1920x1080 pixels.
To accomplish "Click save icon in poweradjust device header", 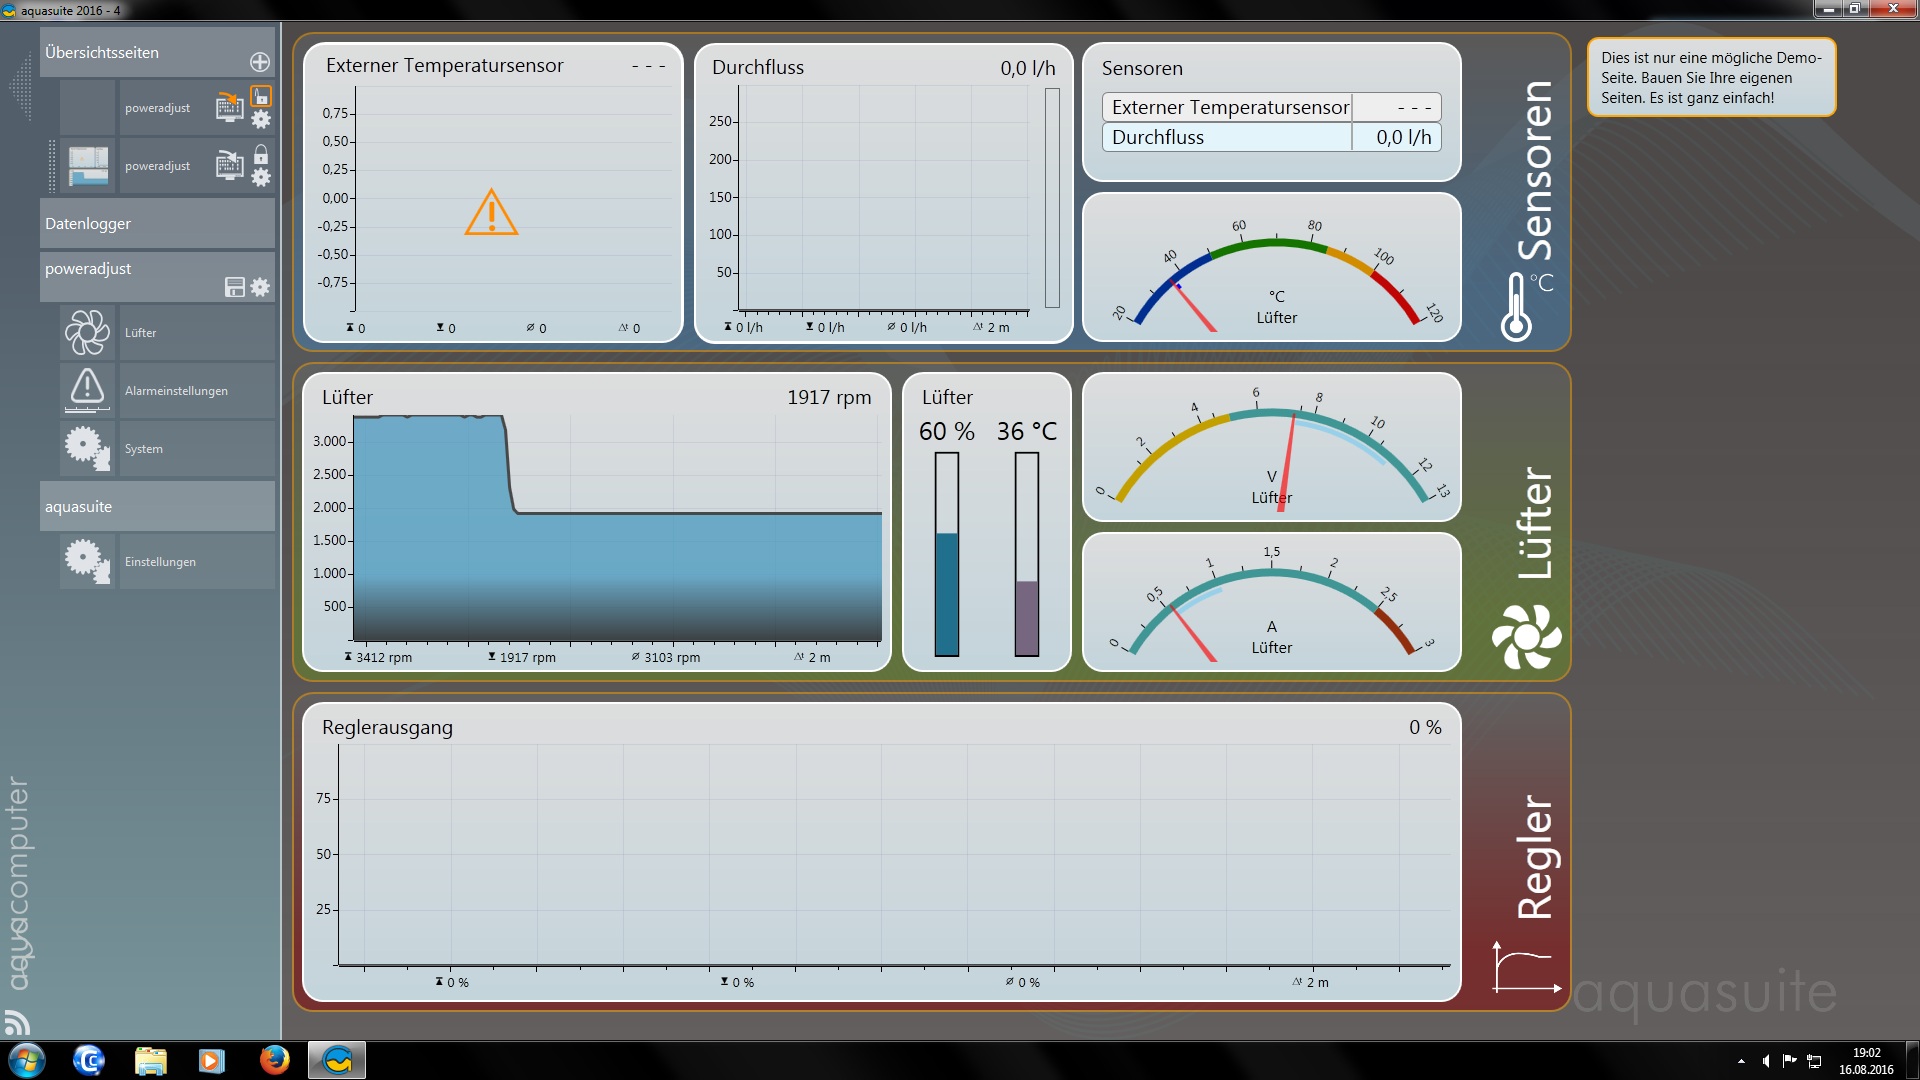I will pos(235,288).
